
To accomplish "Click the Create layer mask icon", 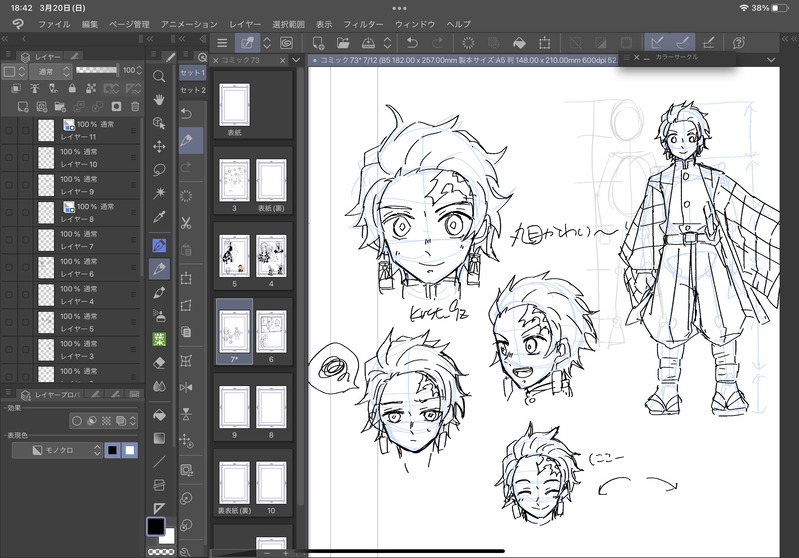I will (x=117, y=107).
